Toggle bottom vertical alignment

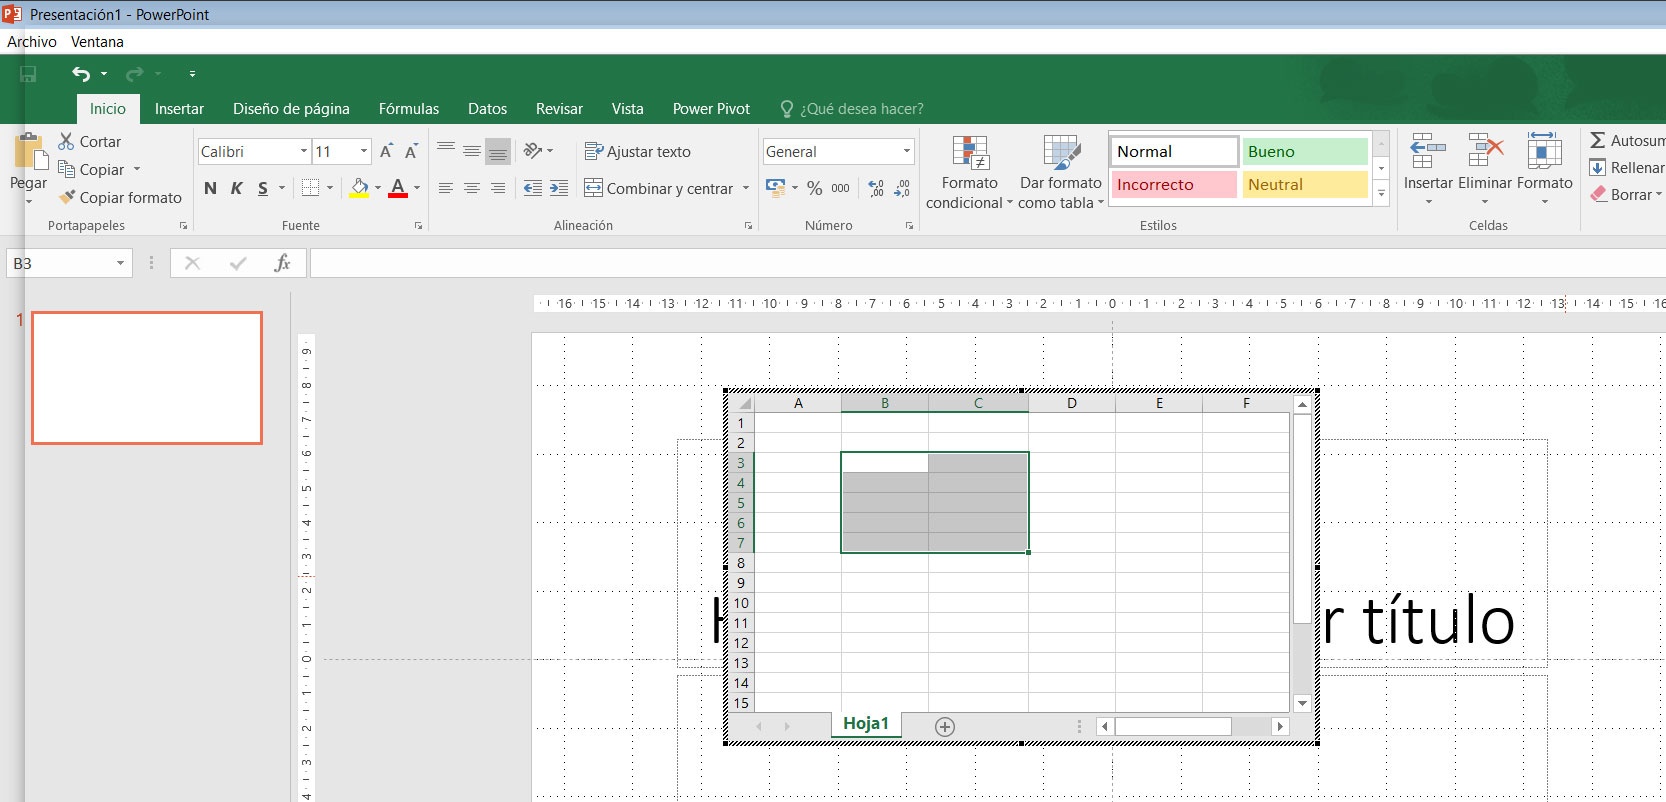coord(498,151)
